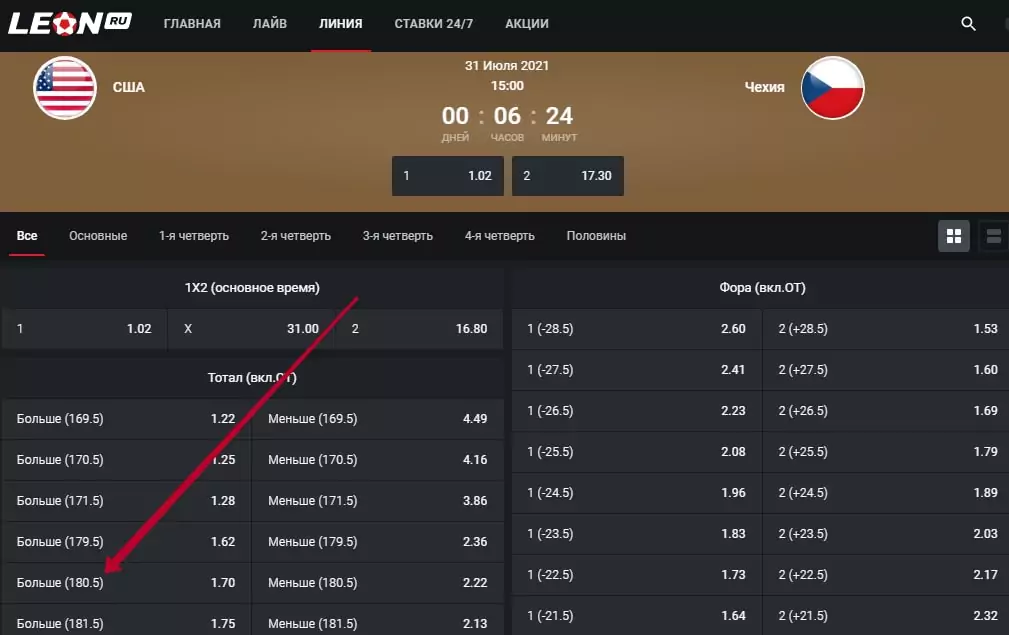The width and height of the screenshot is (1009, 635).
Task: Bet on Czechia win at 17.30 in header
Action: (568, 176)
